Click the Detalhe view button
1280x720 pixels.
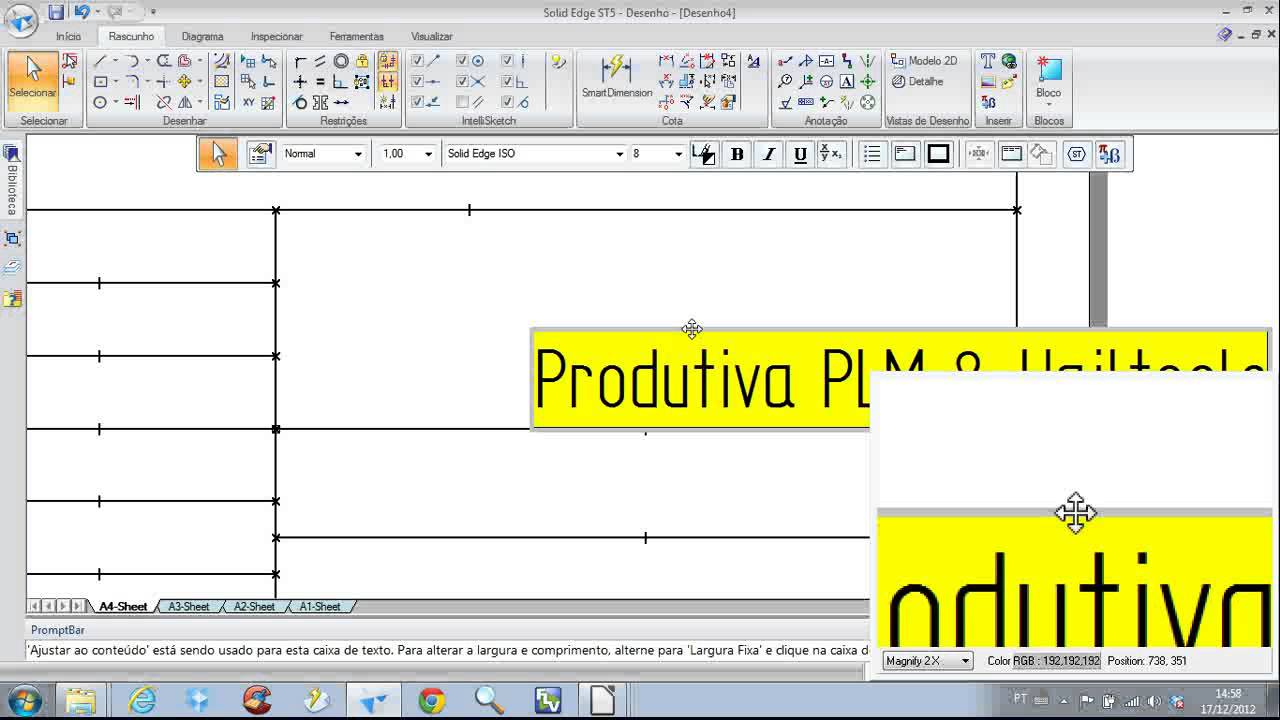pyautogui.click(x=917, y=82)
